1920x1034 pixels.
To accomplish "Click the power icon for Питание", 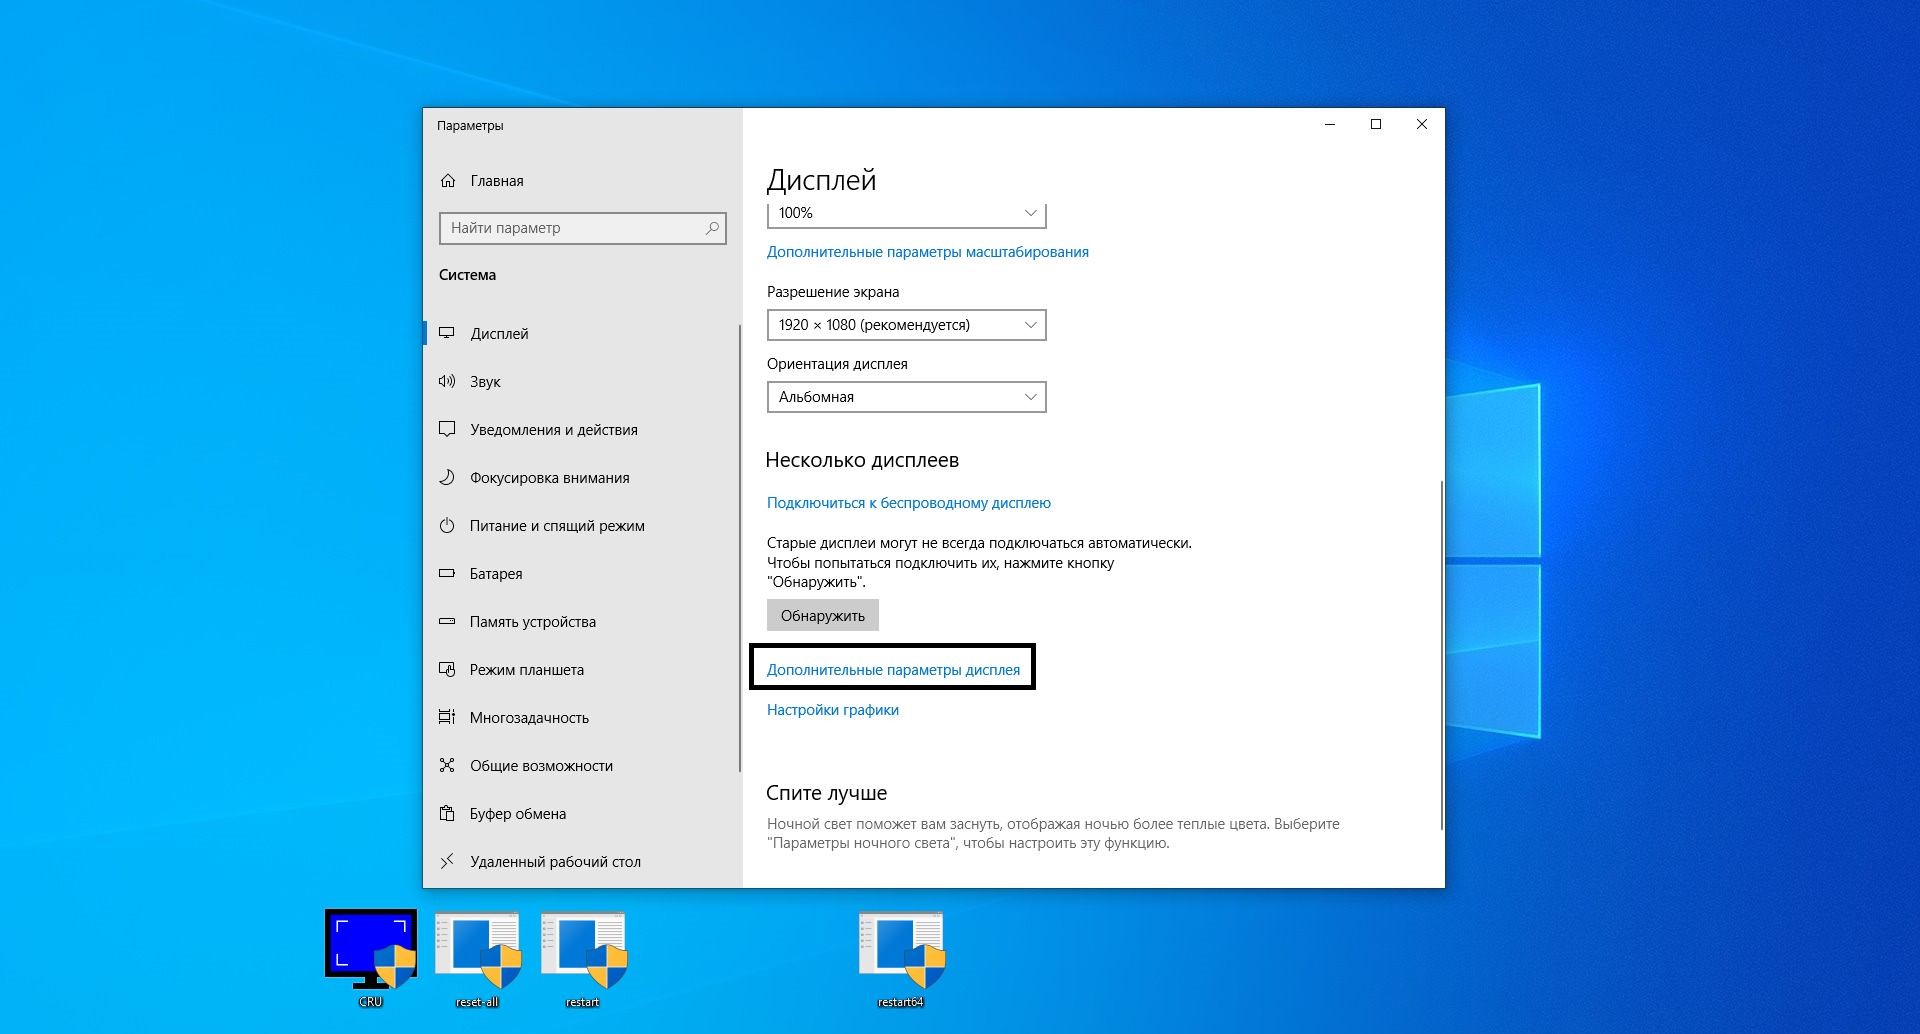I will [447, 525].
